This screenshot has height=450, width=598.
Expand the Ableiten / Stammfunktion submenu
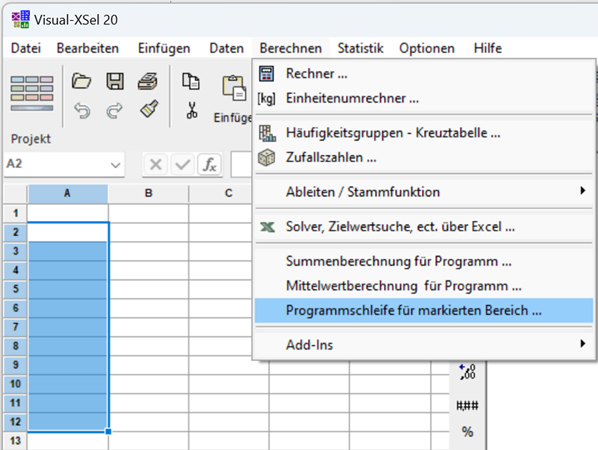(x=424, y=191)
